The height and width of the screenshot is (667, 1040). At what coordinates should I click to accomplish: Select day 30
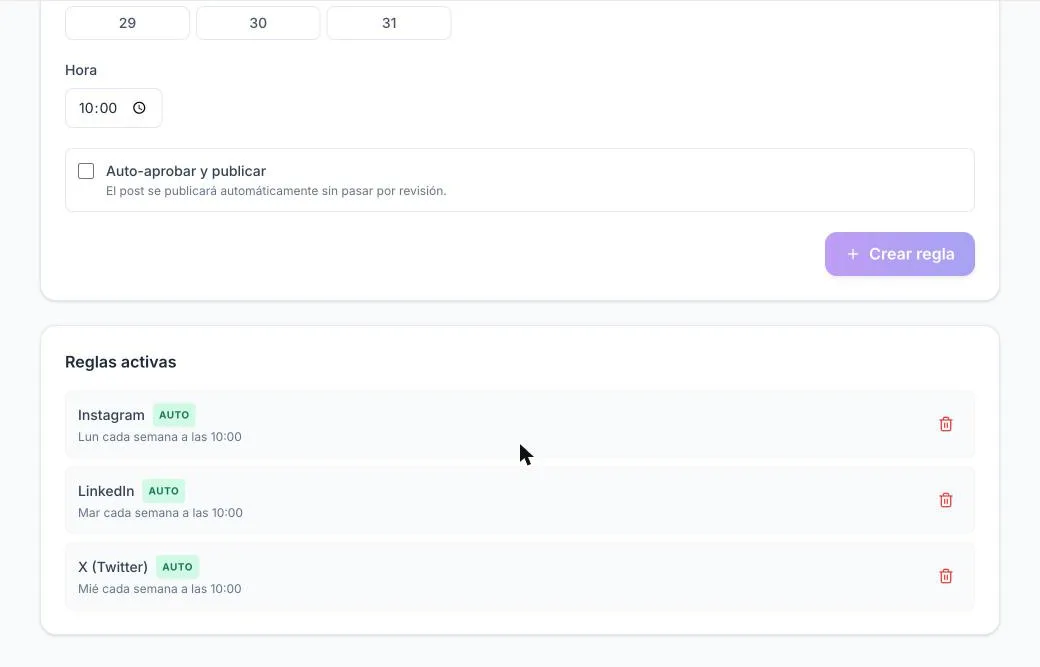click(258, 23)
